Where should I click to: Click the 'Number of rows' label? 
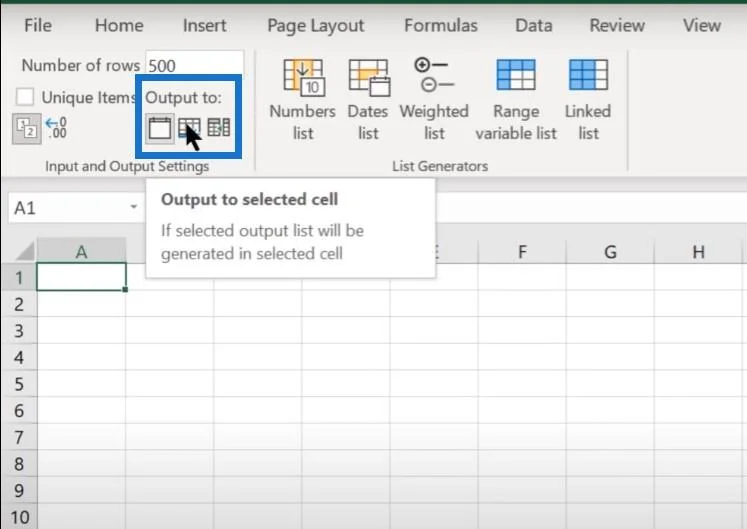click(81, 65)
